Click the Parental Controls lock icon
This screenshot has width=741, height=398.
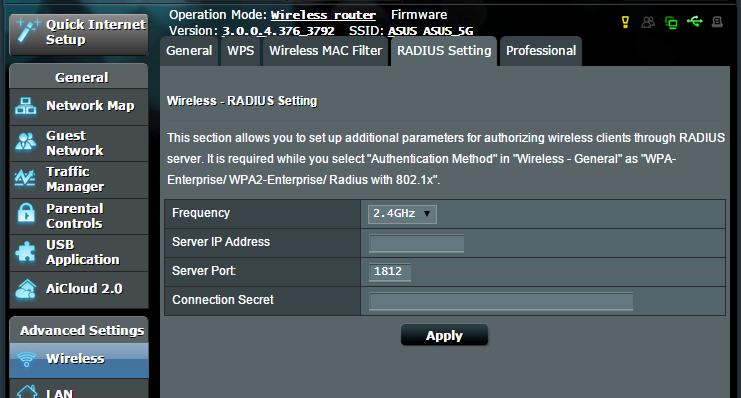tap(26, 213)
